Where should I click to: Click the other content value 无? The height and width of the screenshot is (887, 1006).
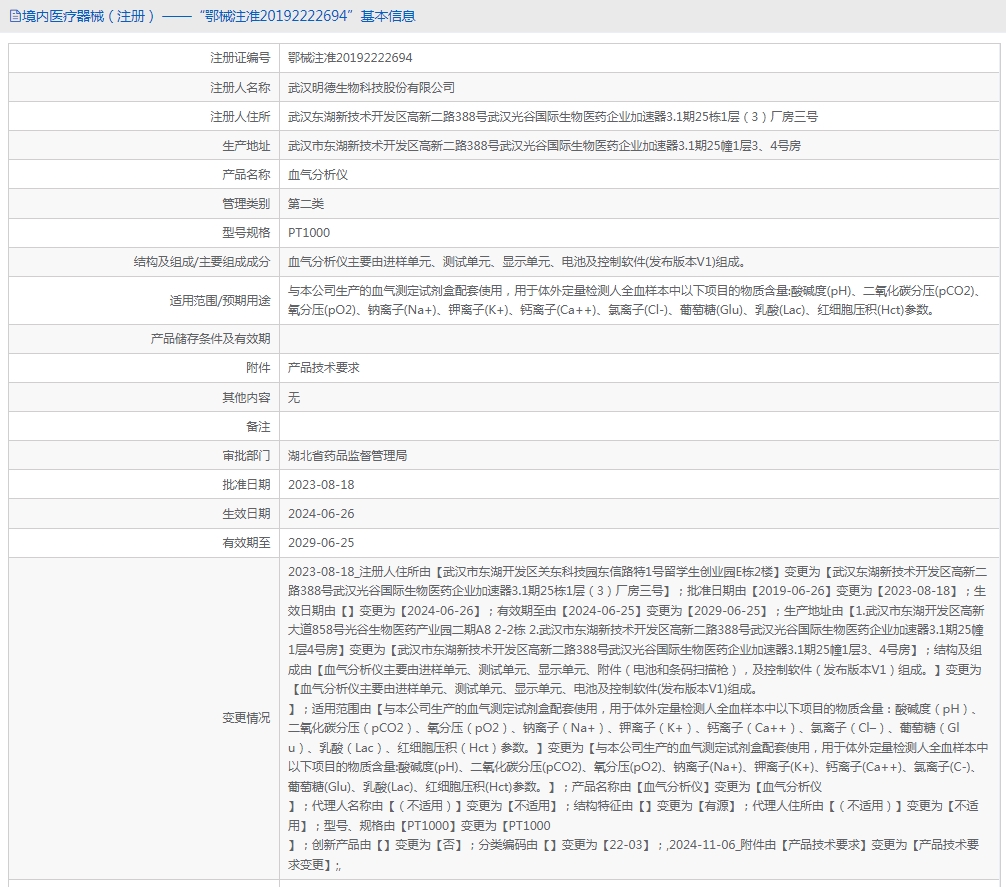click(294, 398)
